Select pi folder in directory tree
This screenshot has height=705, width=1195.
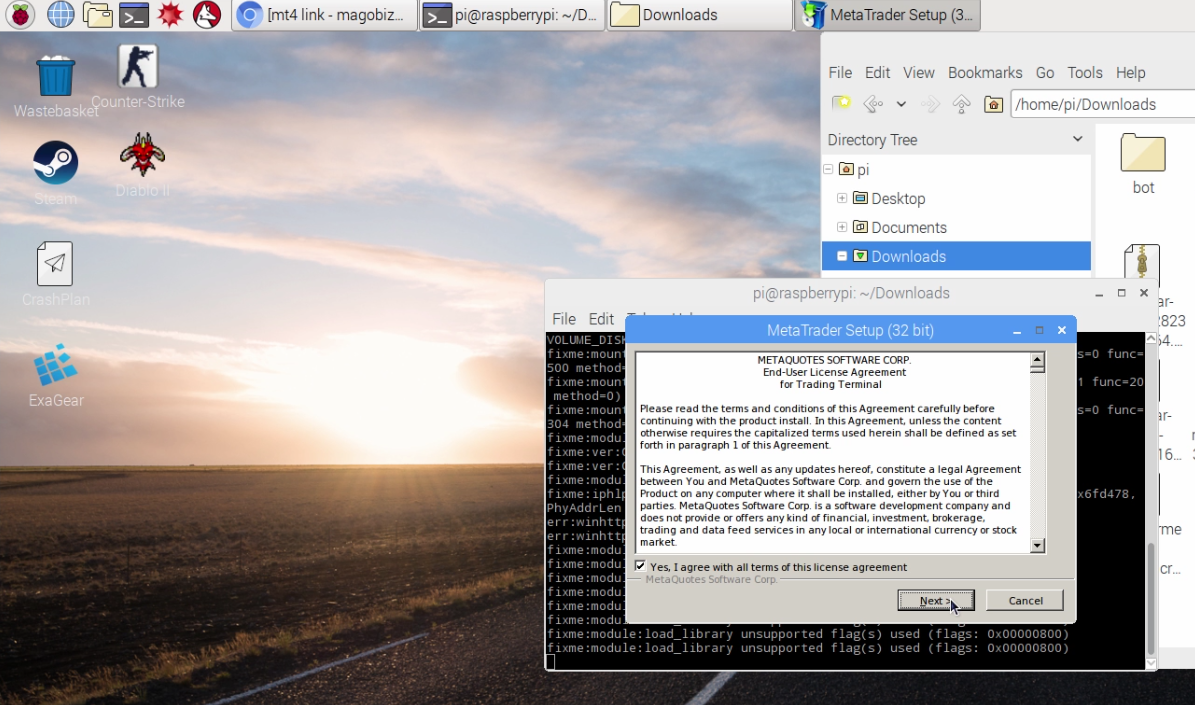[x=863, y=169]
